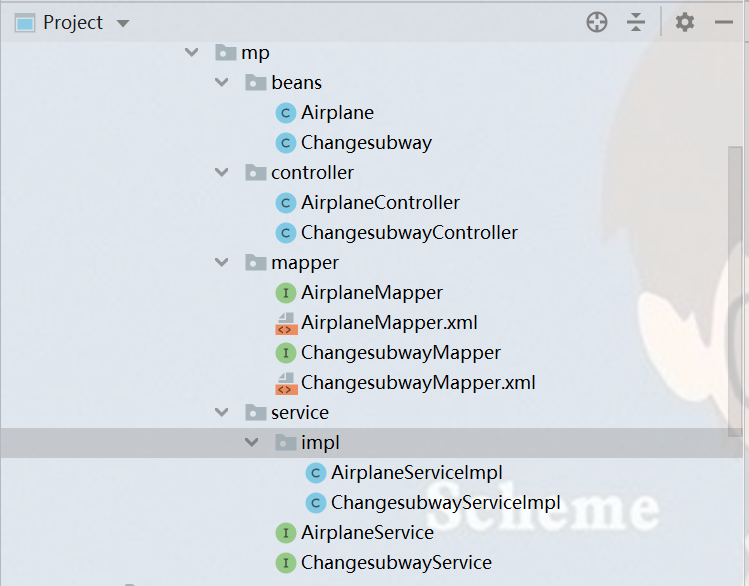This screenshot has width=749, height=586.
Task: Select the ChangesubwayController file name
Action: 409,233
